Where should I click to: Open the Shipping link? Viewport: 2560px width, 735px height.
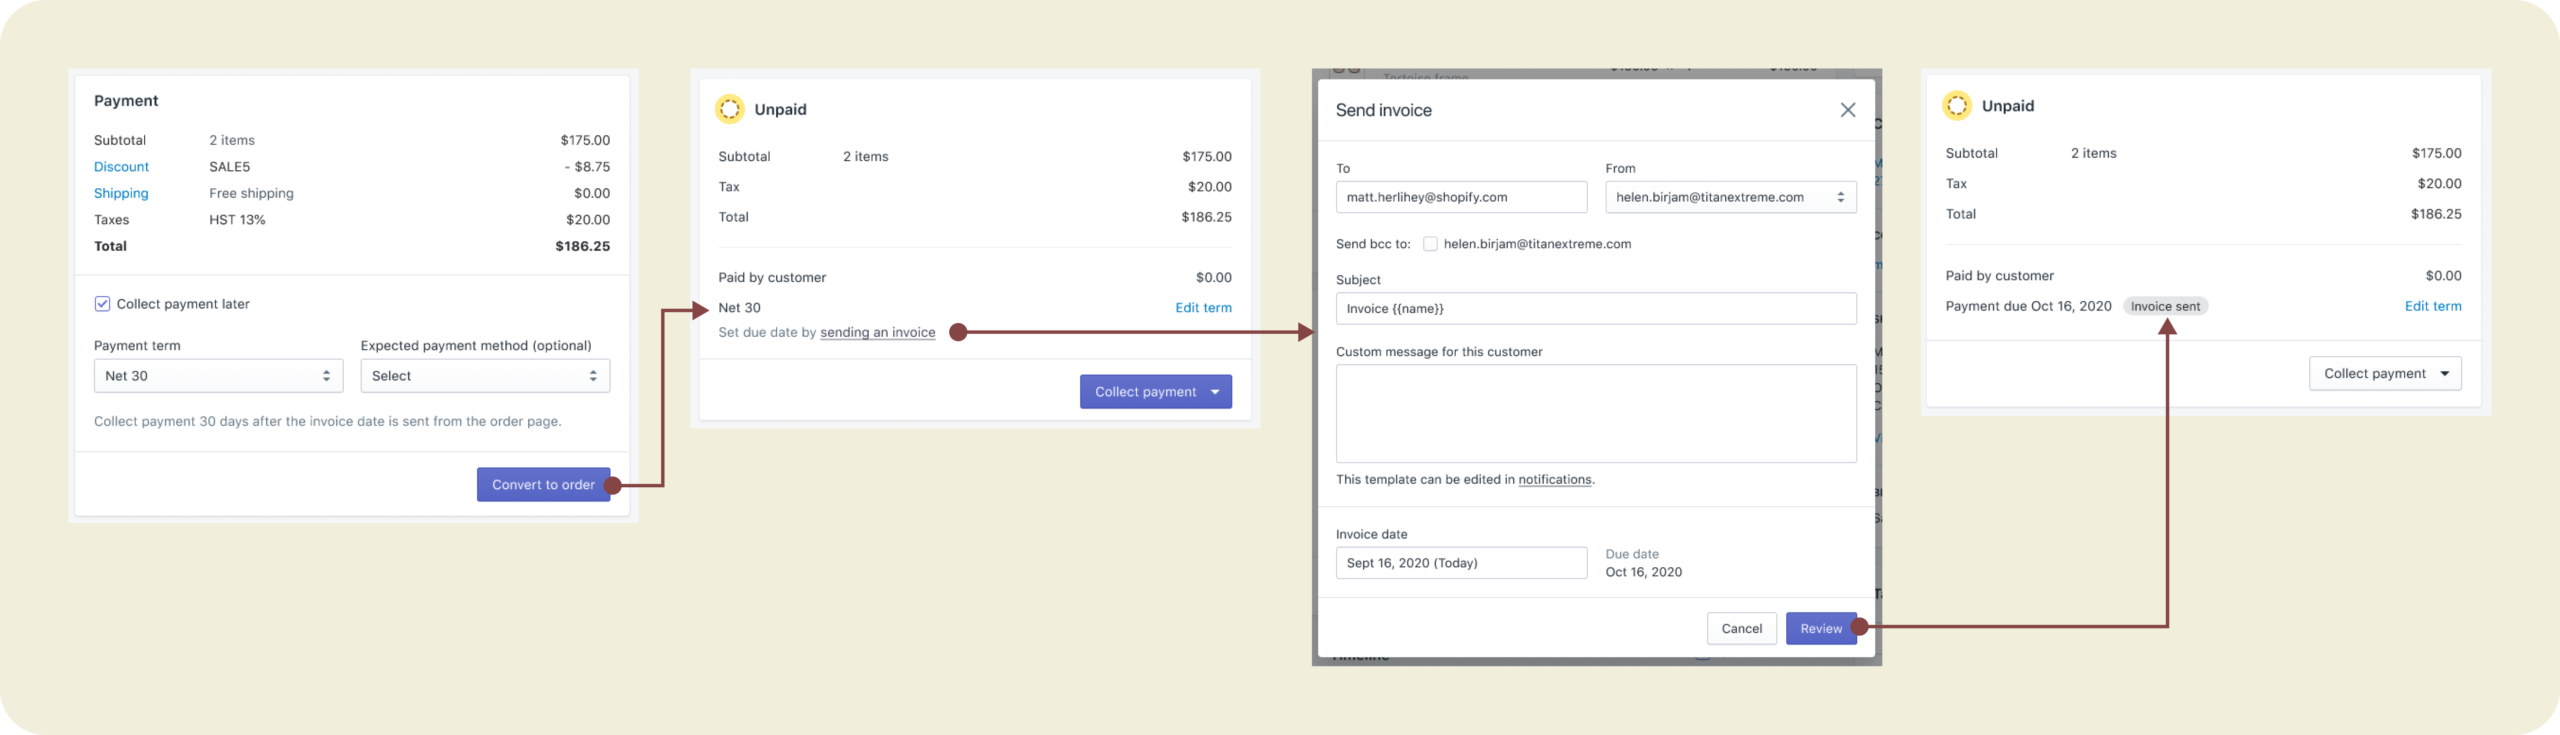pyautogui.click(x=121, y=193)
